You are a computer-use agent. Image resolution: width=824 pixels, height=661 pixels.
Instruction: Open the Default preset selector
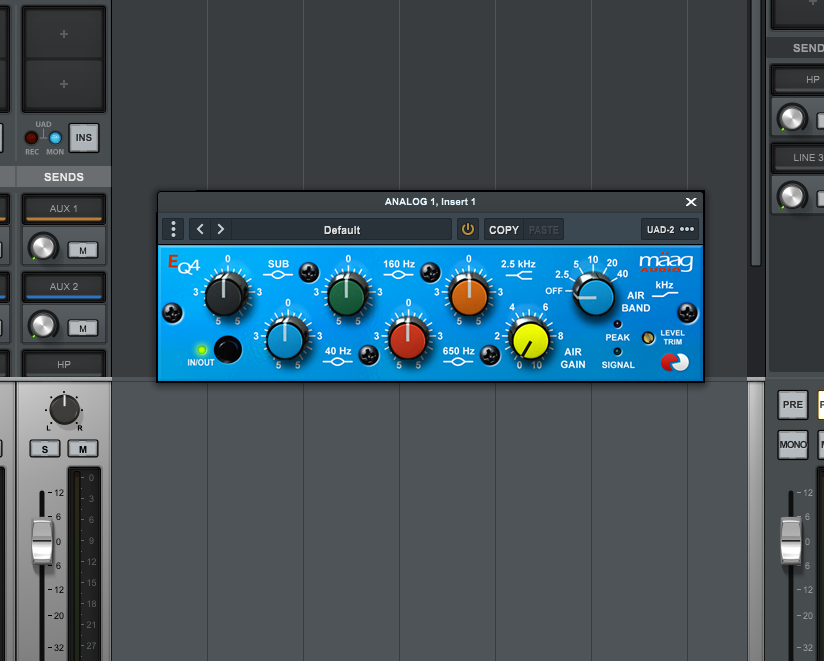click(340, 229)
